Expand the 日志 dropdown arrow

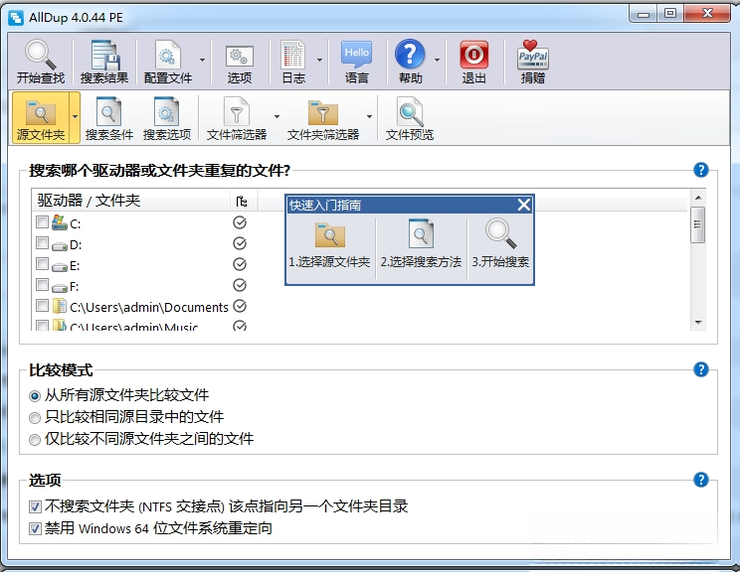[320, 60]
